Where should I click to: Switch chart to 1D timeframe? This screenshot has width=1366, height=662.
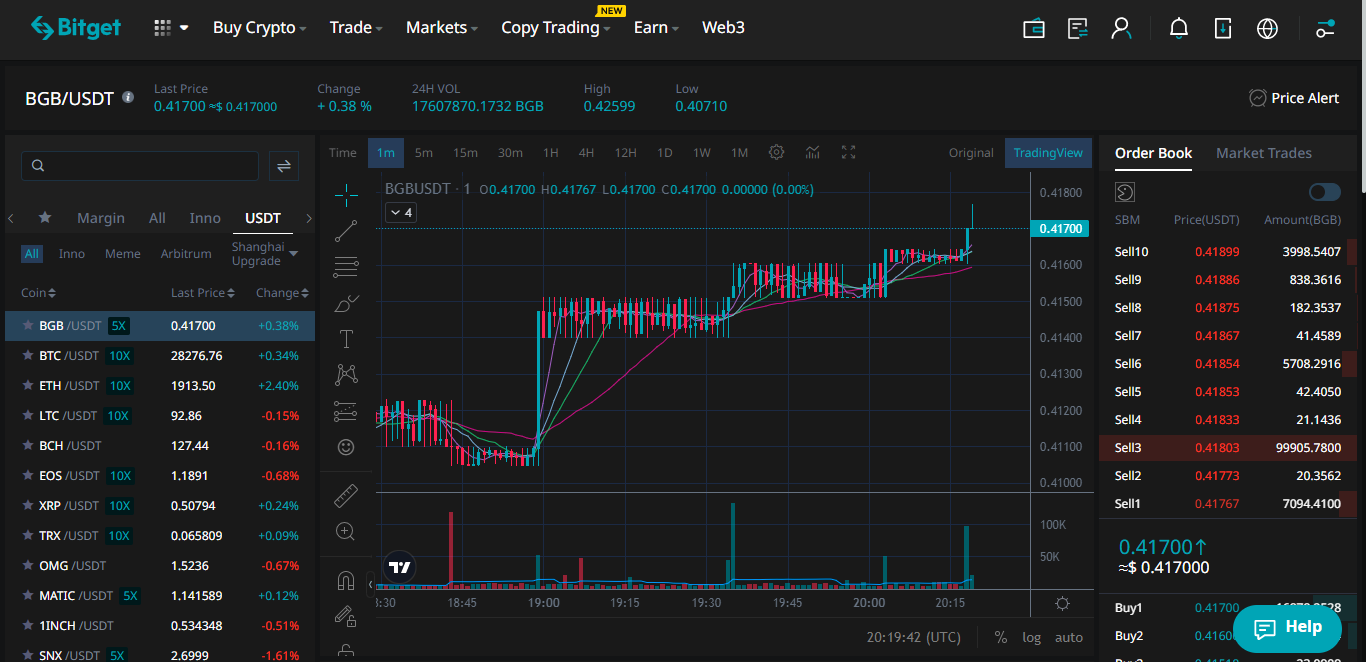664,153
